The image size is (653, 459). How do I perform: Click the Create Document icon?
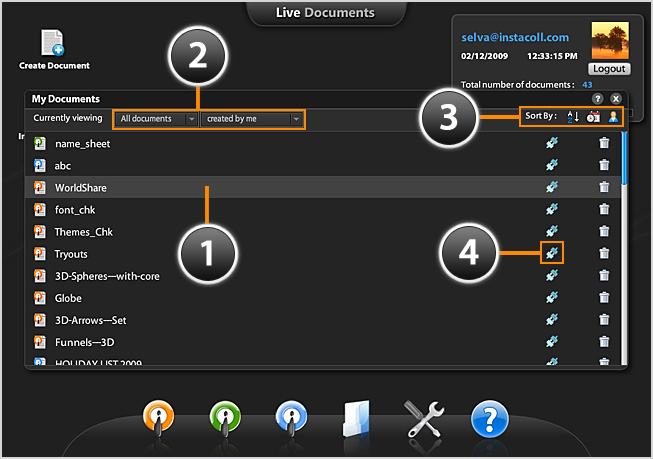tap(53, 42)
